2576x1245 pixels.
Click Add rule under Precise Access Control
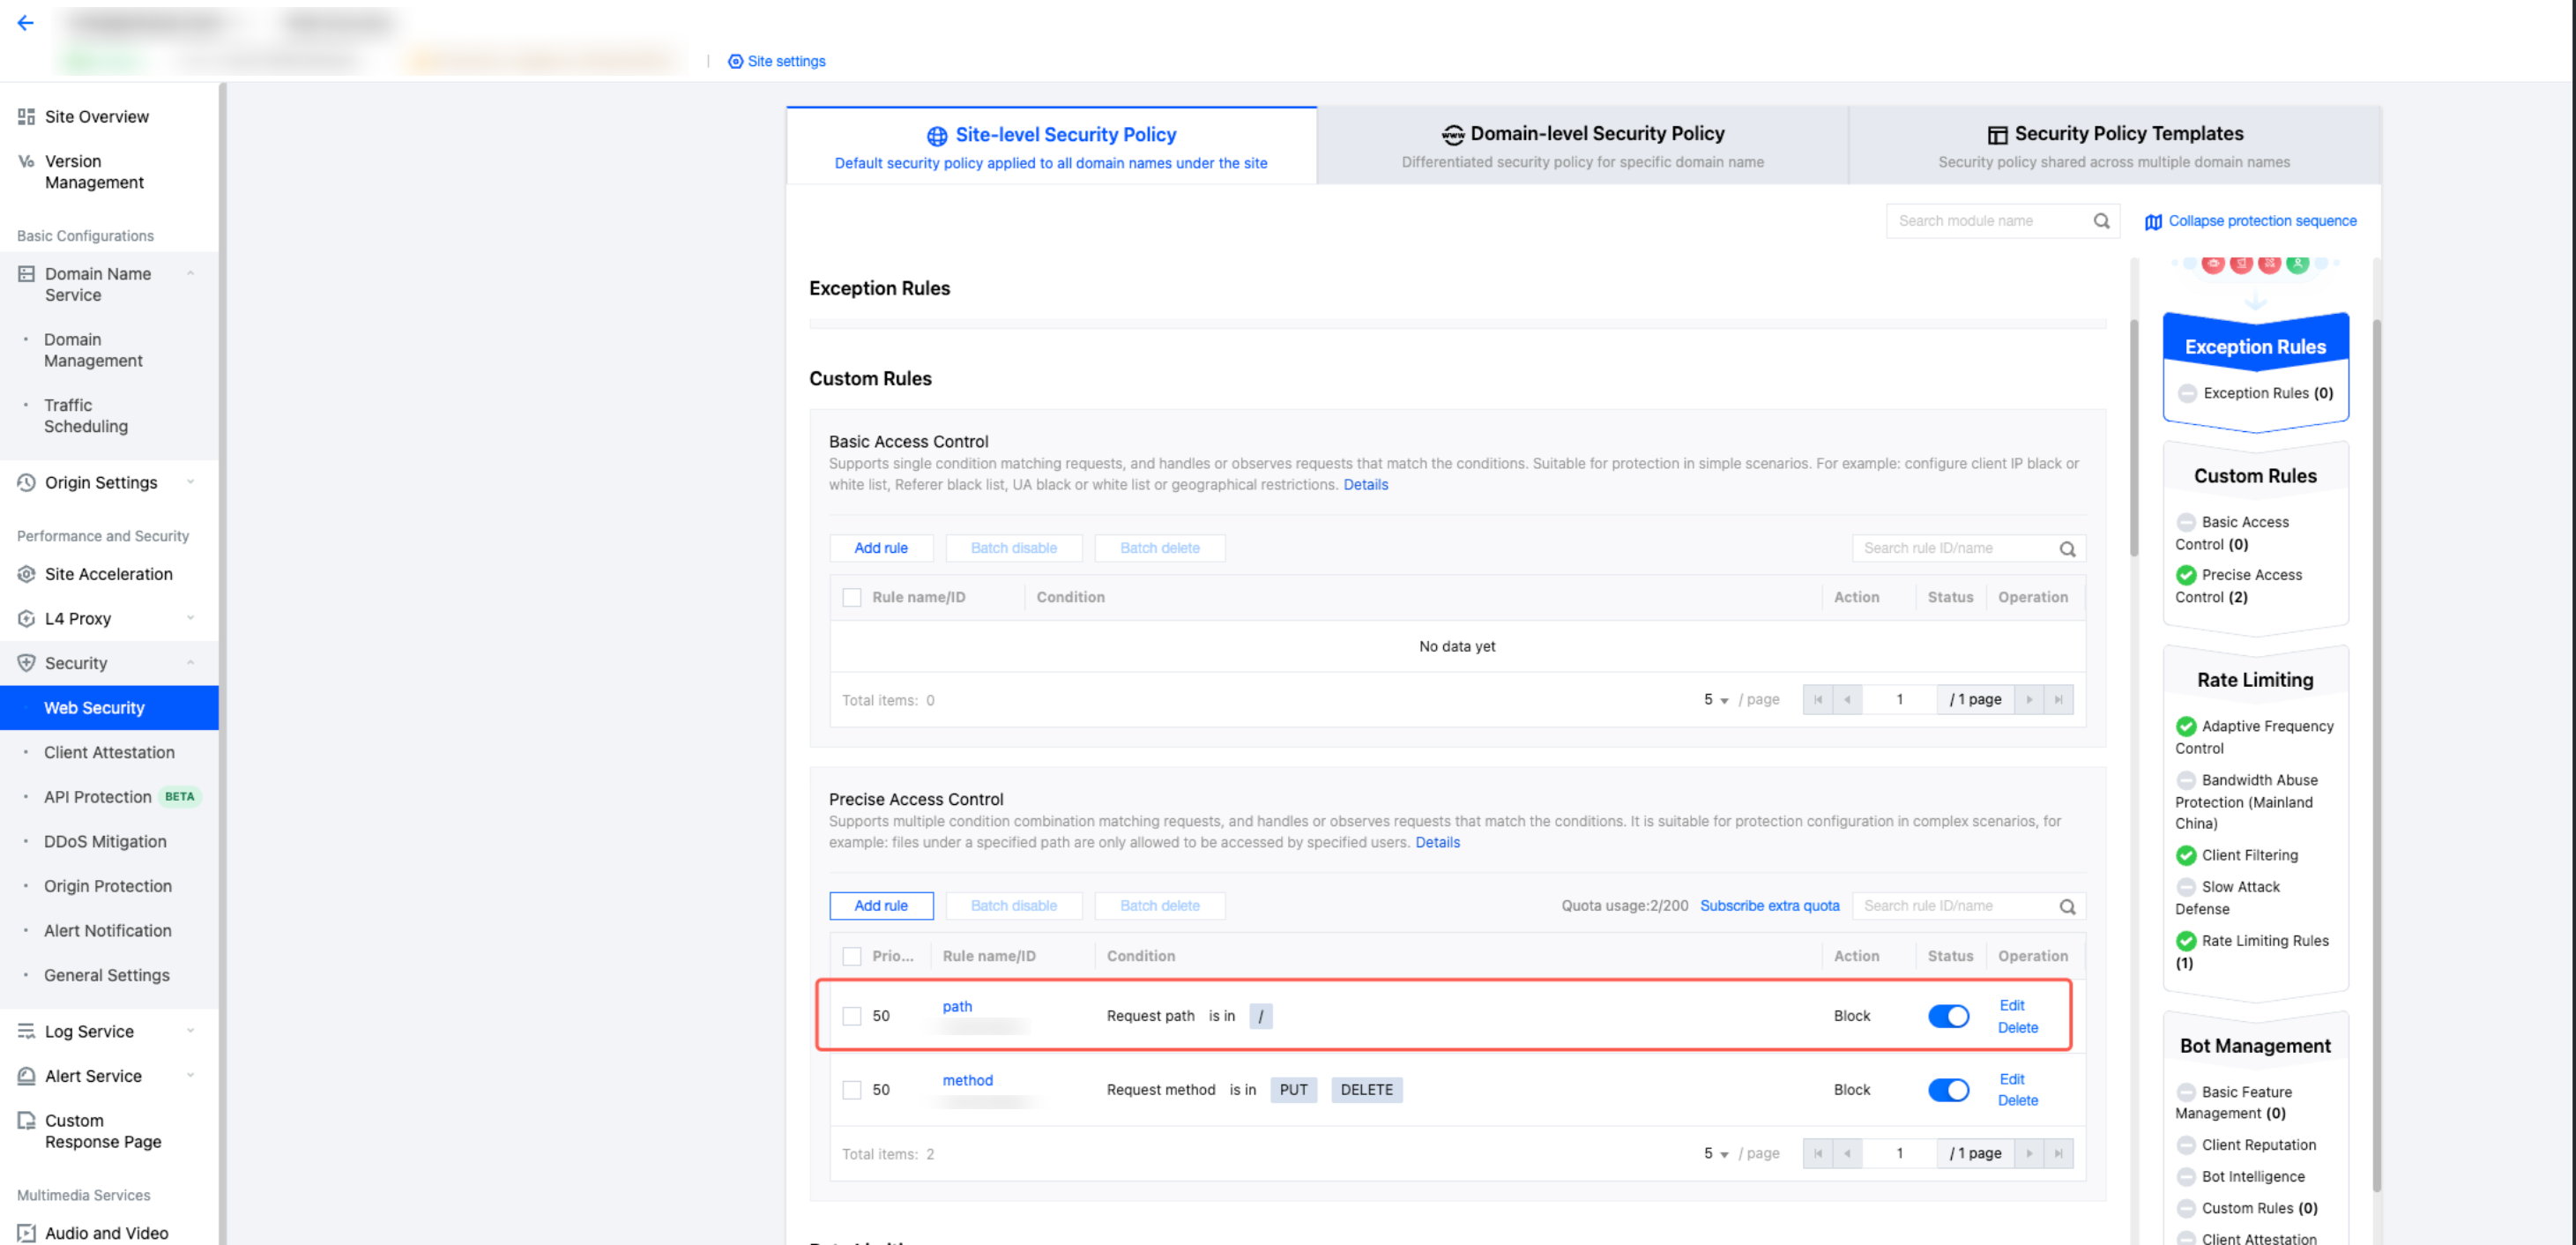(881, 906)
